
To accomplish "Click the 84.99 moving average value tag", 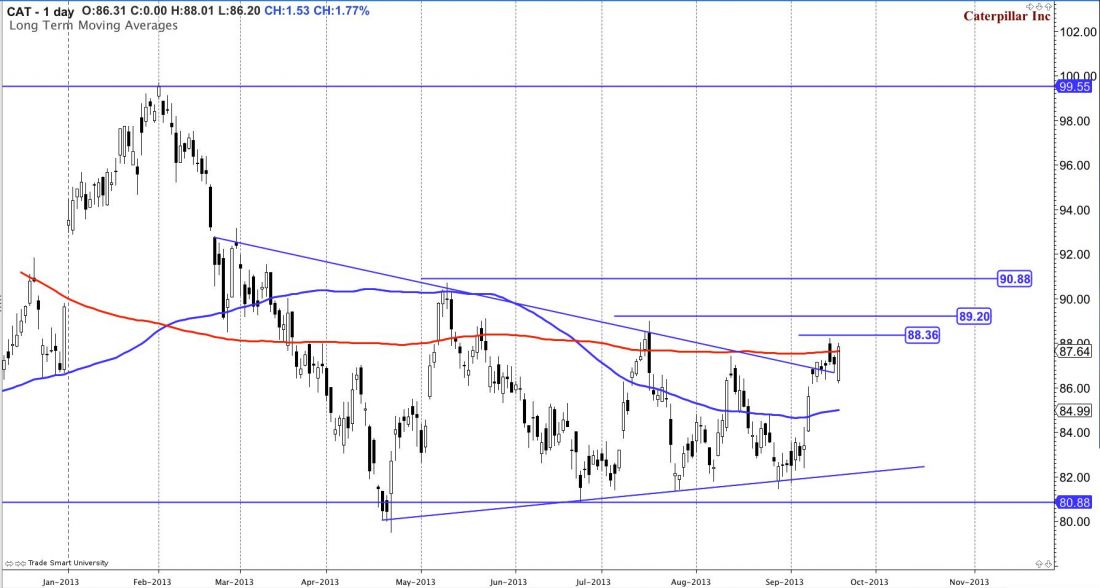I will click(x=1076, y=410).
